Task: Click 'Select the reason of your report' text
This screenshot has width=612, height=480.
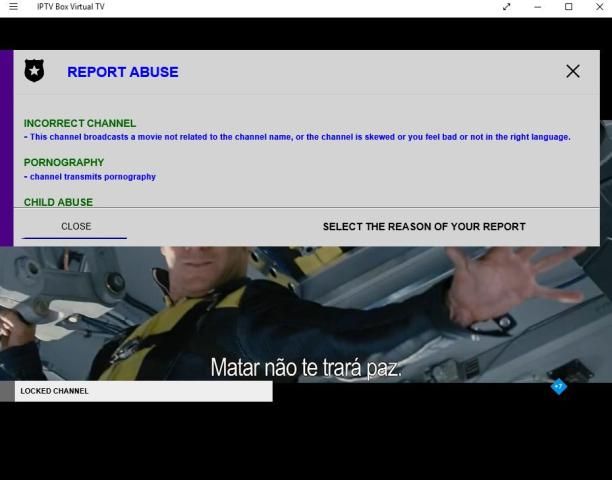Action: [423, 226]
